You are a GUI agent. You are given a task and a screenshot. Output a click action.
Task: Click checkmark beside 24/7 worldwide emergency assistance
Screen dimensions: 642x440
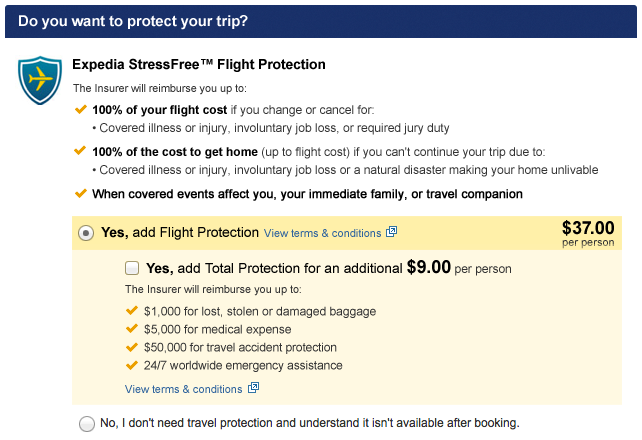(131, 365)
